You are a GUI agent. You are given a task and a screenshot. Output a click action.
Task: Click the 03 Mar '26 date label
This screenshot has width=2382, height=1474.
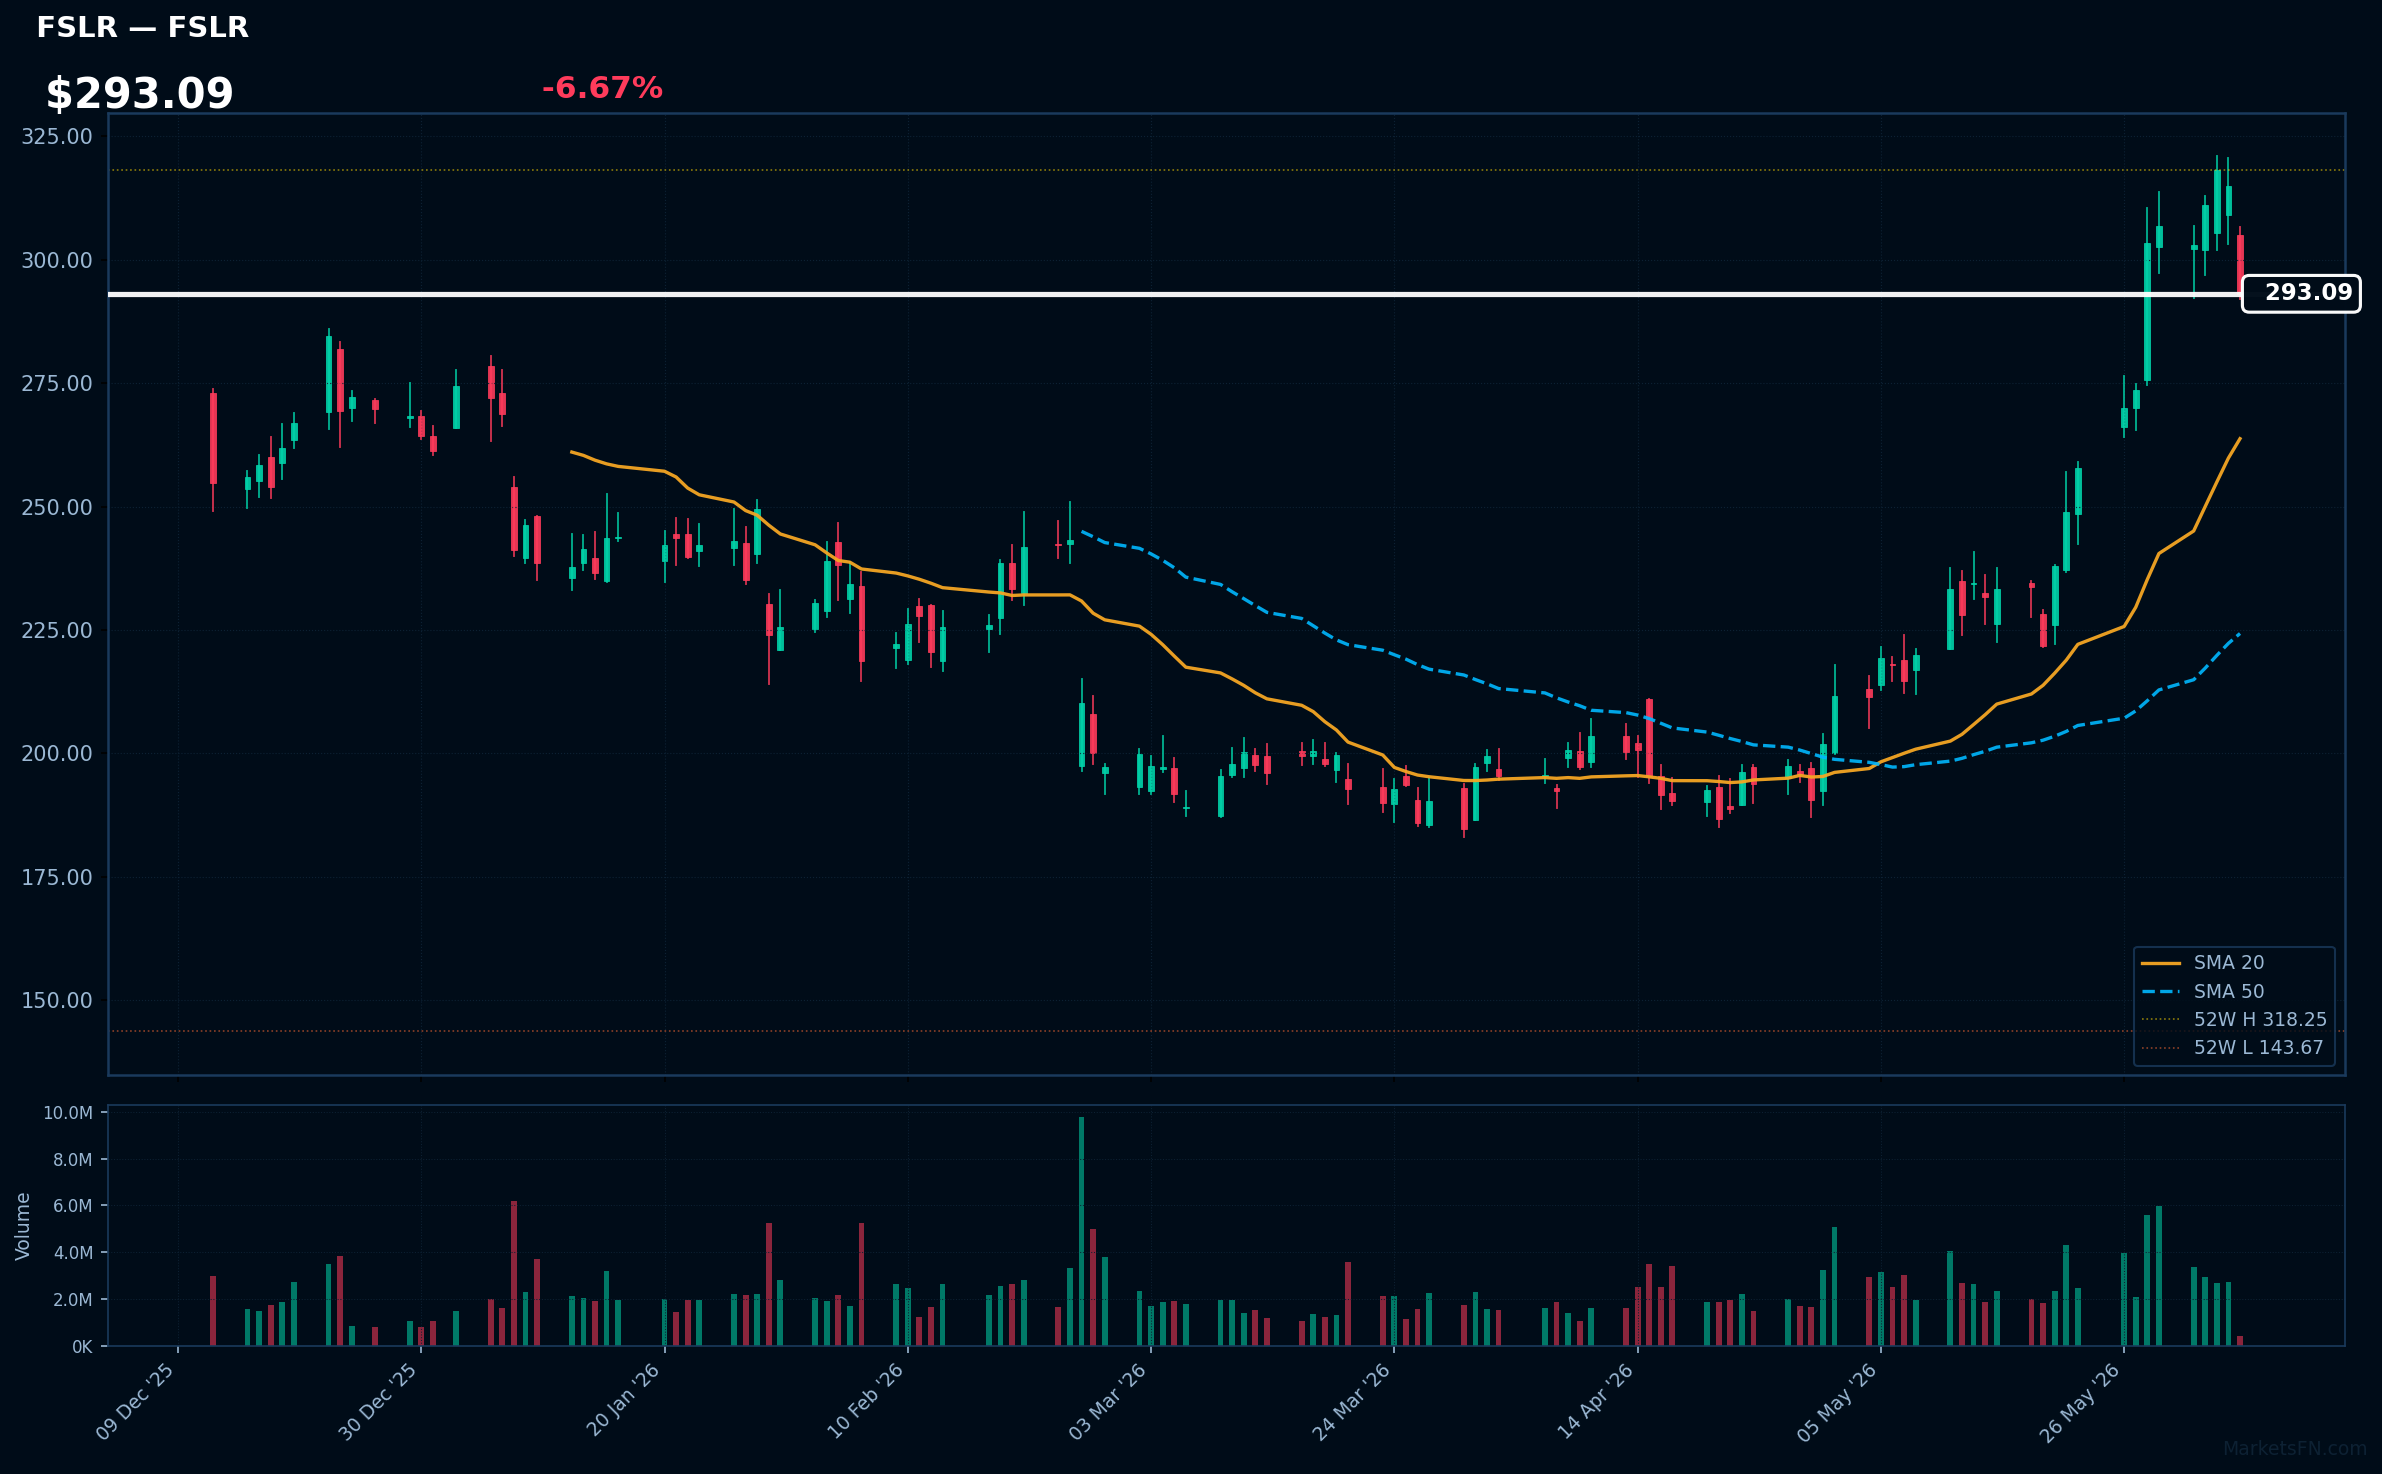pyautogui.click(x=1108, y=1401)
